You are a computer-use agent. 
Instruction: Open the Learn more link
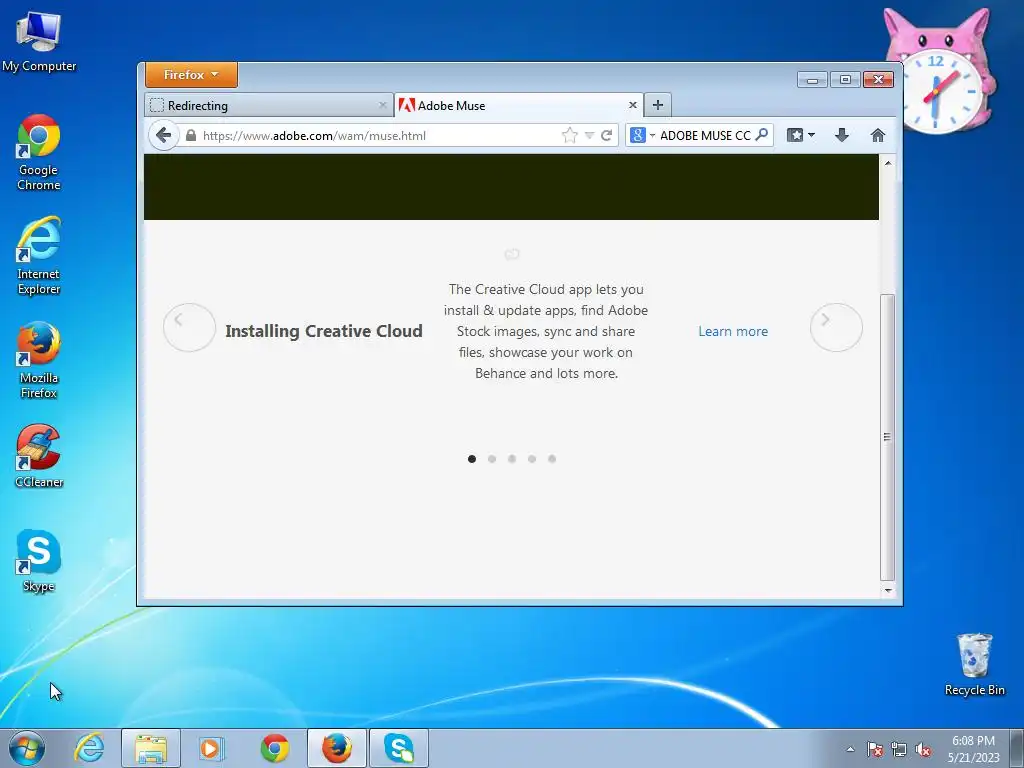click(733, 331)
